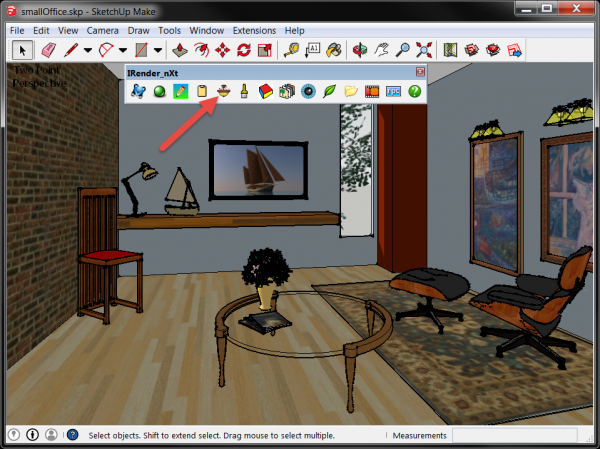Open the IRender material edit pencil icon
600x449 pixels.
pyautogui.click(x=181, y=91)
